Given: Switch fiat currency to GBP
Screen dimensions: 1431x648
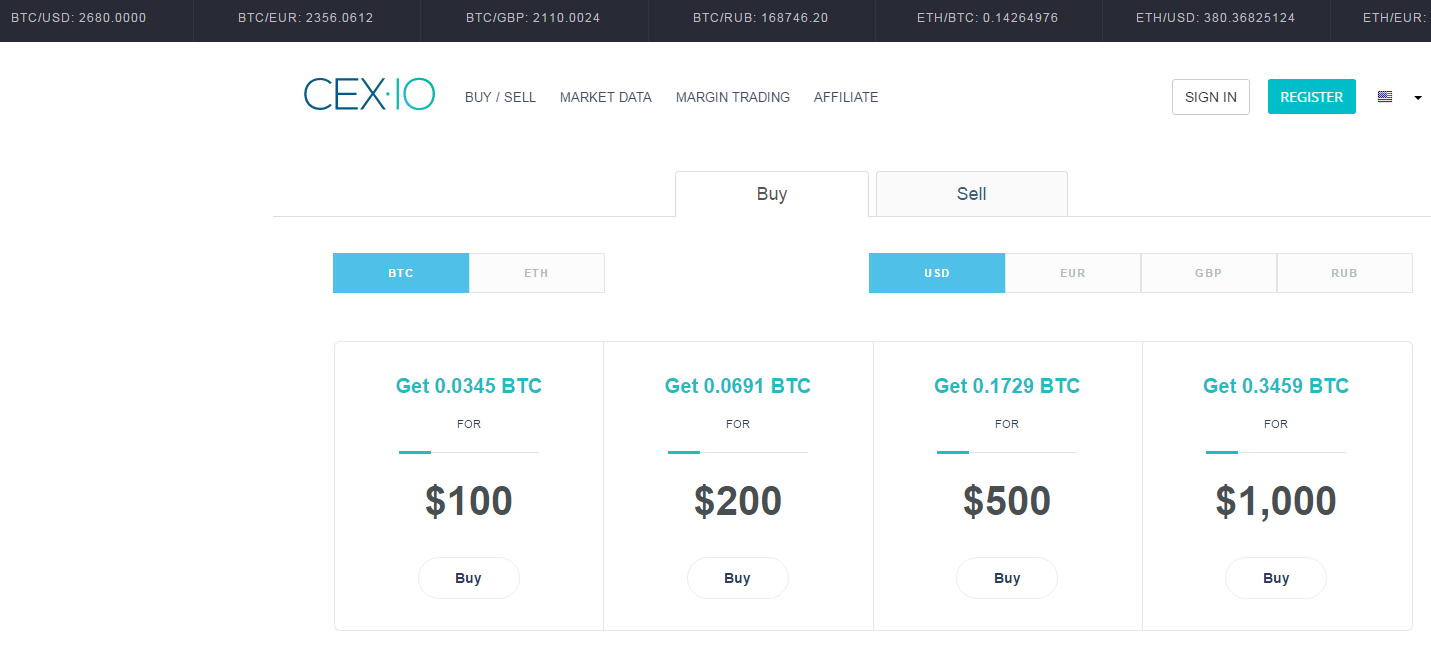Looking at the screenshot, I should pyautogui.click(x=1208, y=272).
